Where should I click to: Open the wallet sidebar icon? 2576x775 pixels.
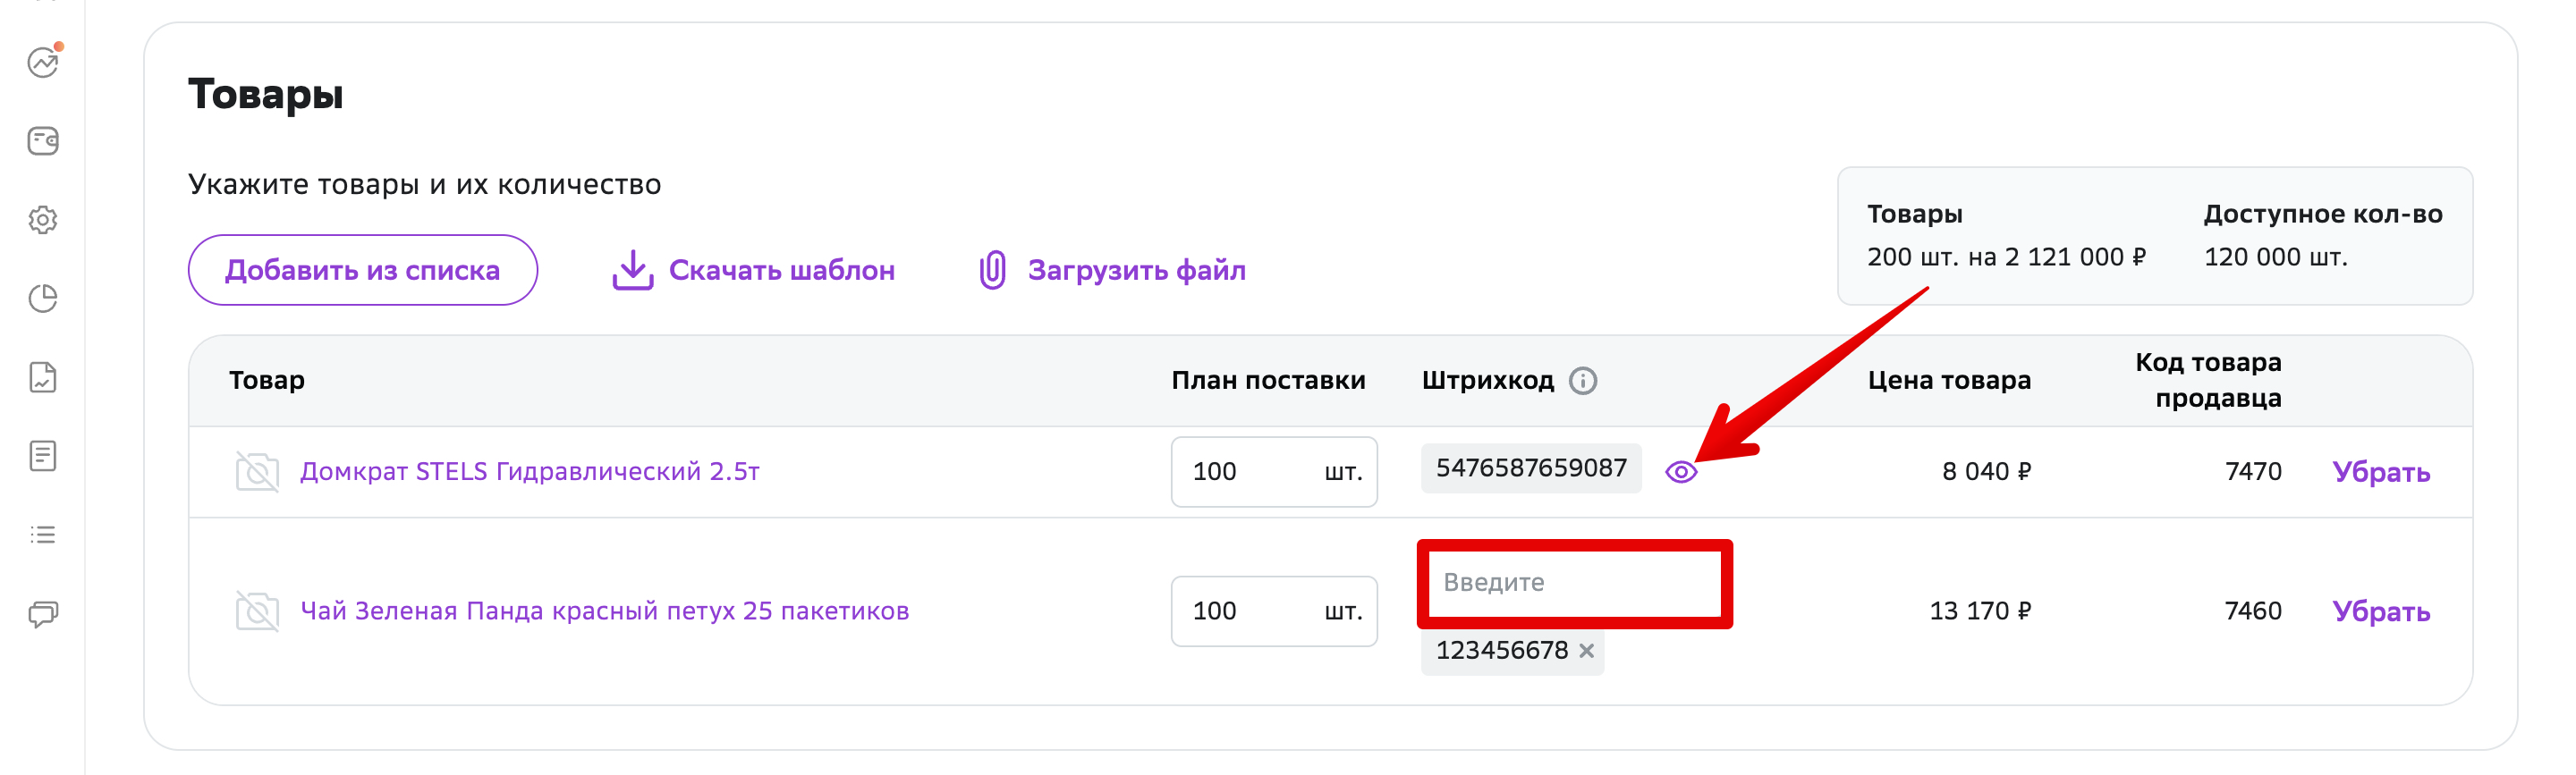pyautogui.click(x=43, y=141)
